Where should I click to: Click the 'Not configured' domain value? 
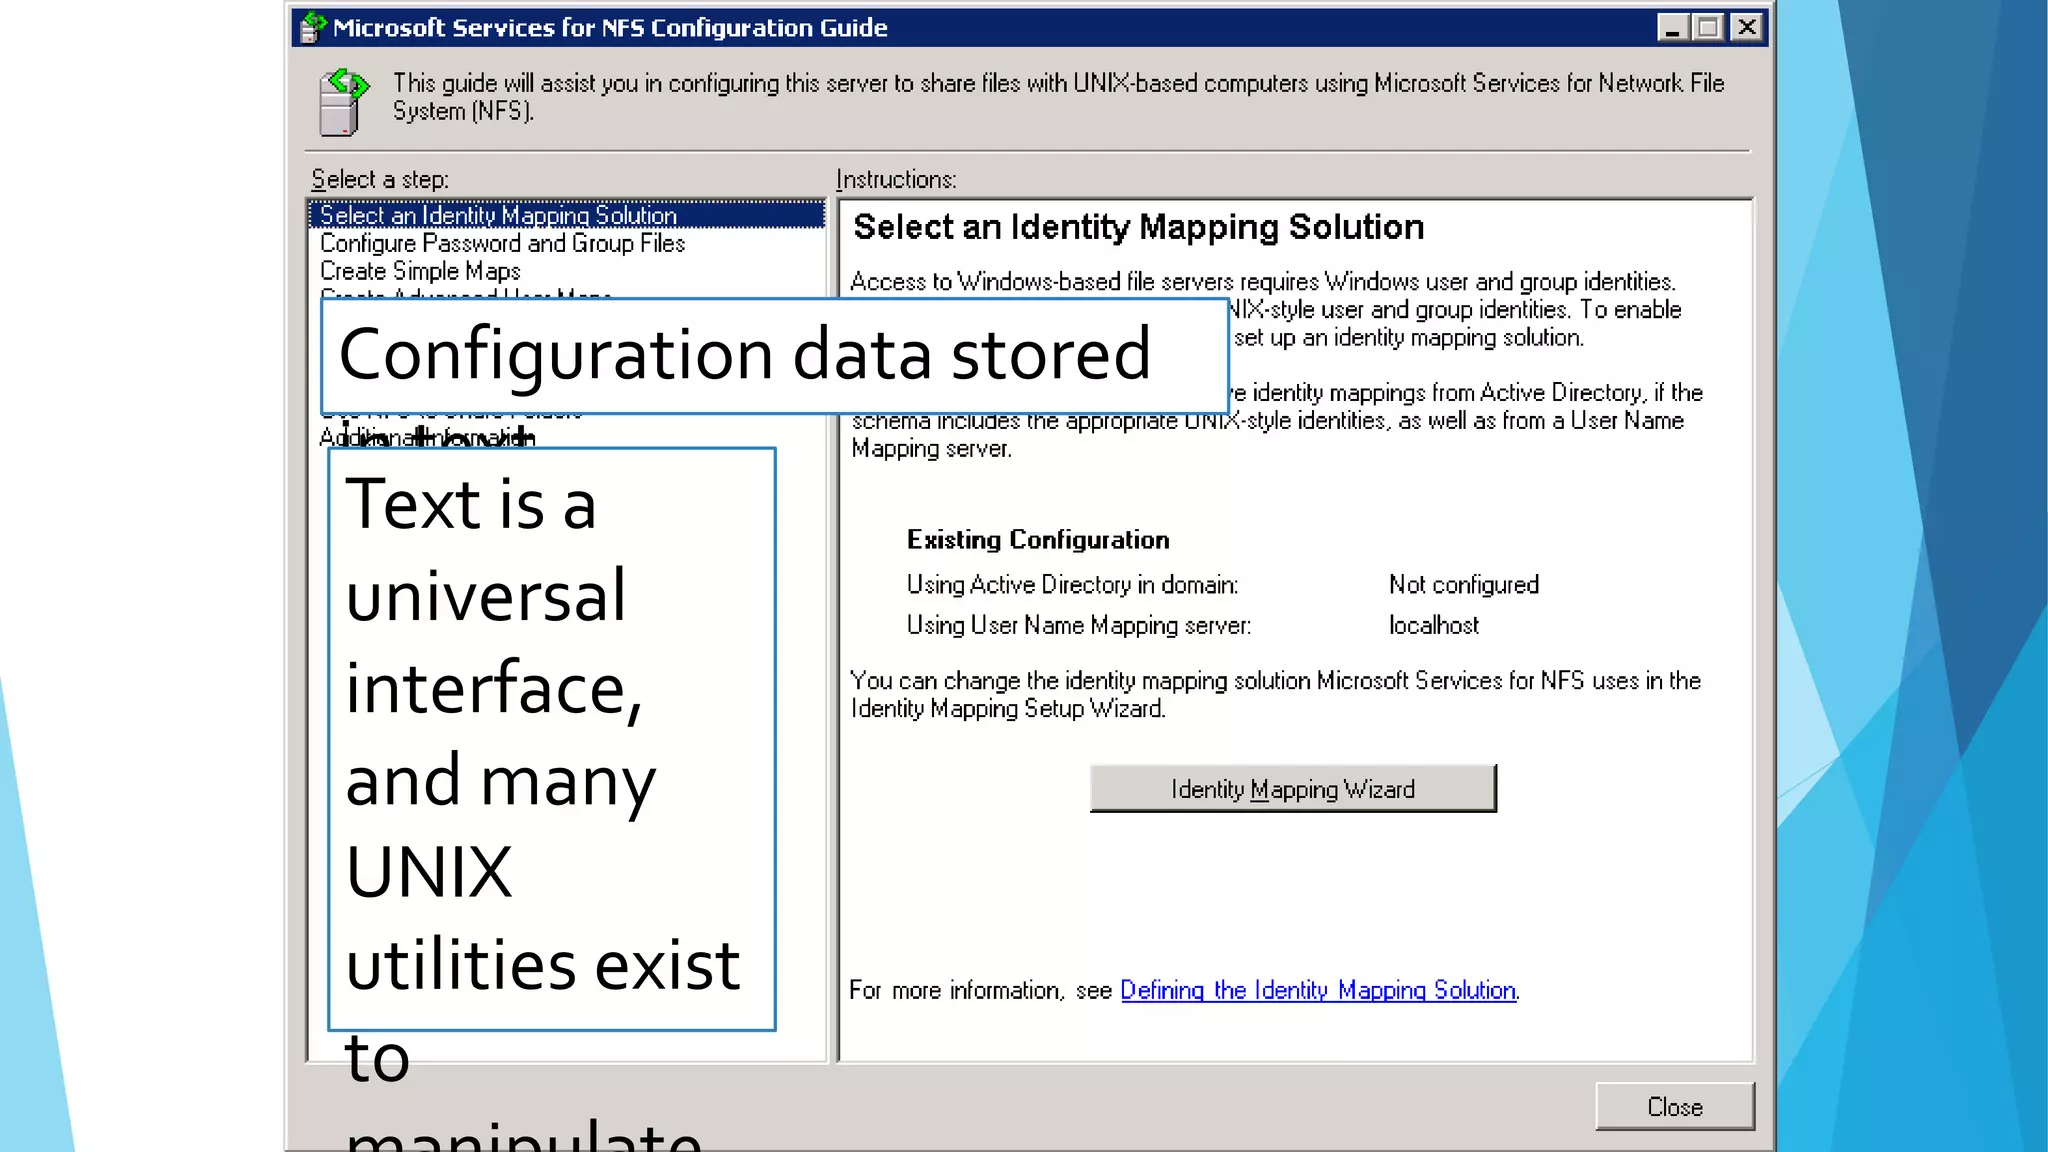click(x=1463, y=585)
